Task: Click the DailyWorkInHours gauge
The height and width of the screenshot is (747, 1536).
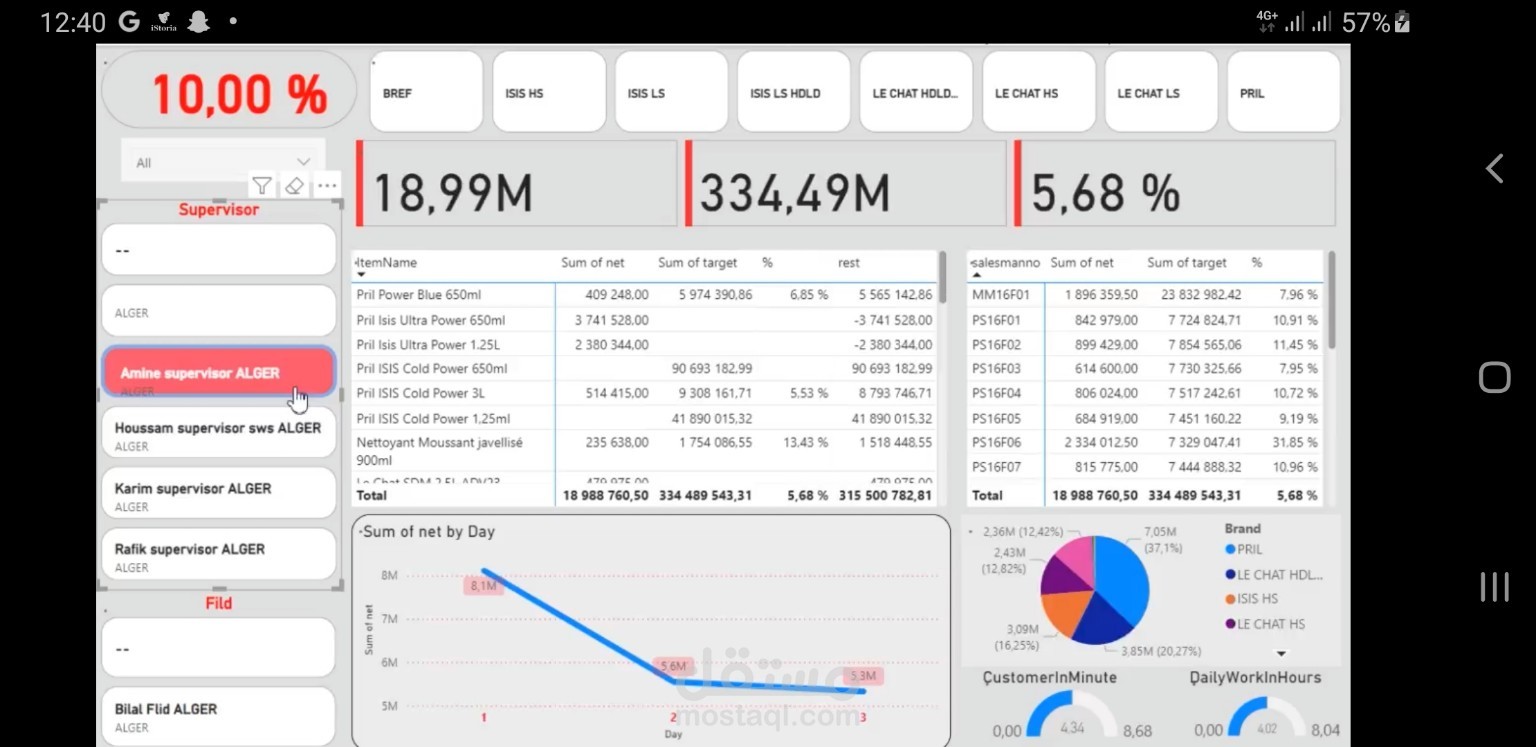Action: [1267, 716]
